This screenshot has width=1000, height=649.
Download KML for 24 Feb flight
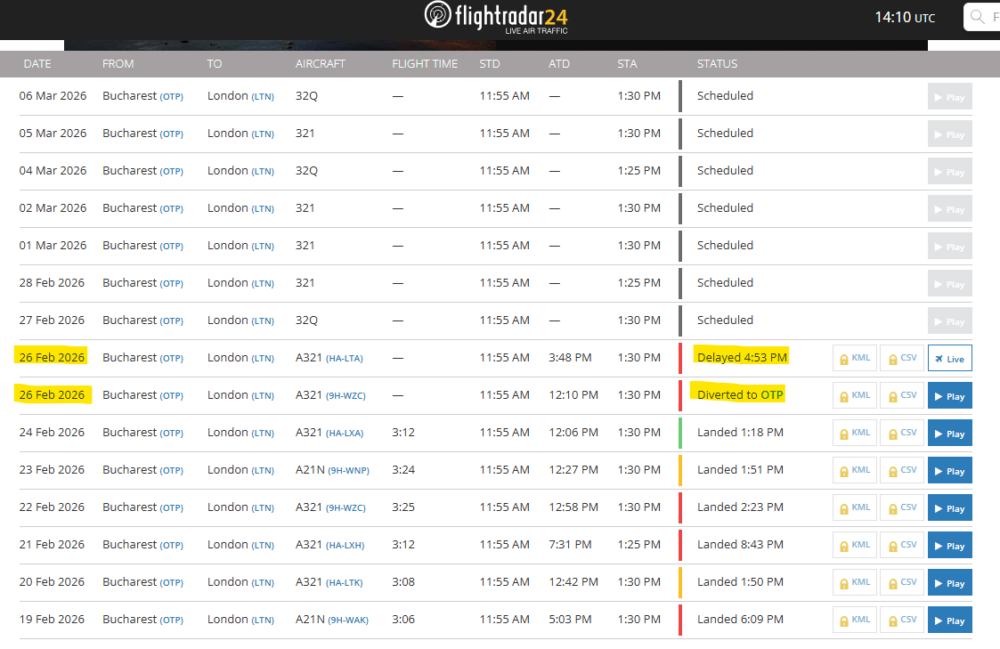pyautogui.click(x=854, y=433)
